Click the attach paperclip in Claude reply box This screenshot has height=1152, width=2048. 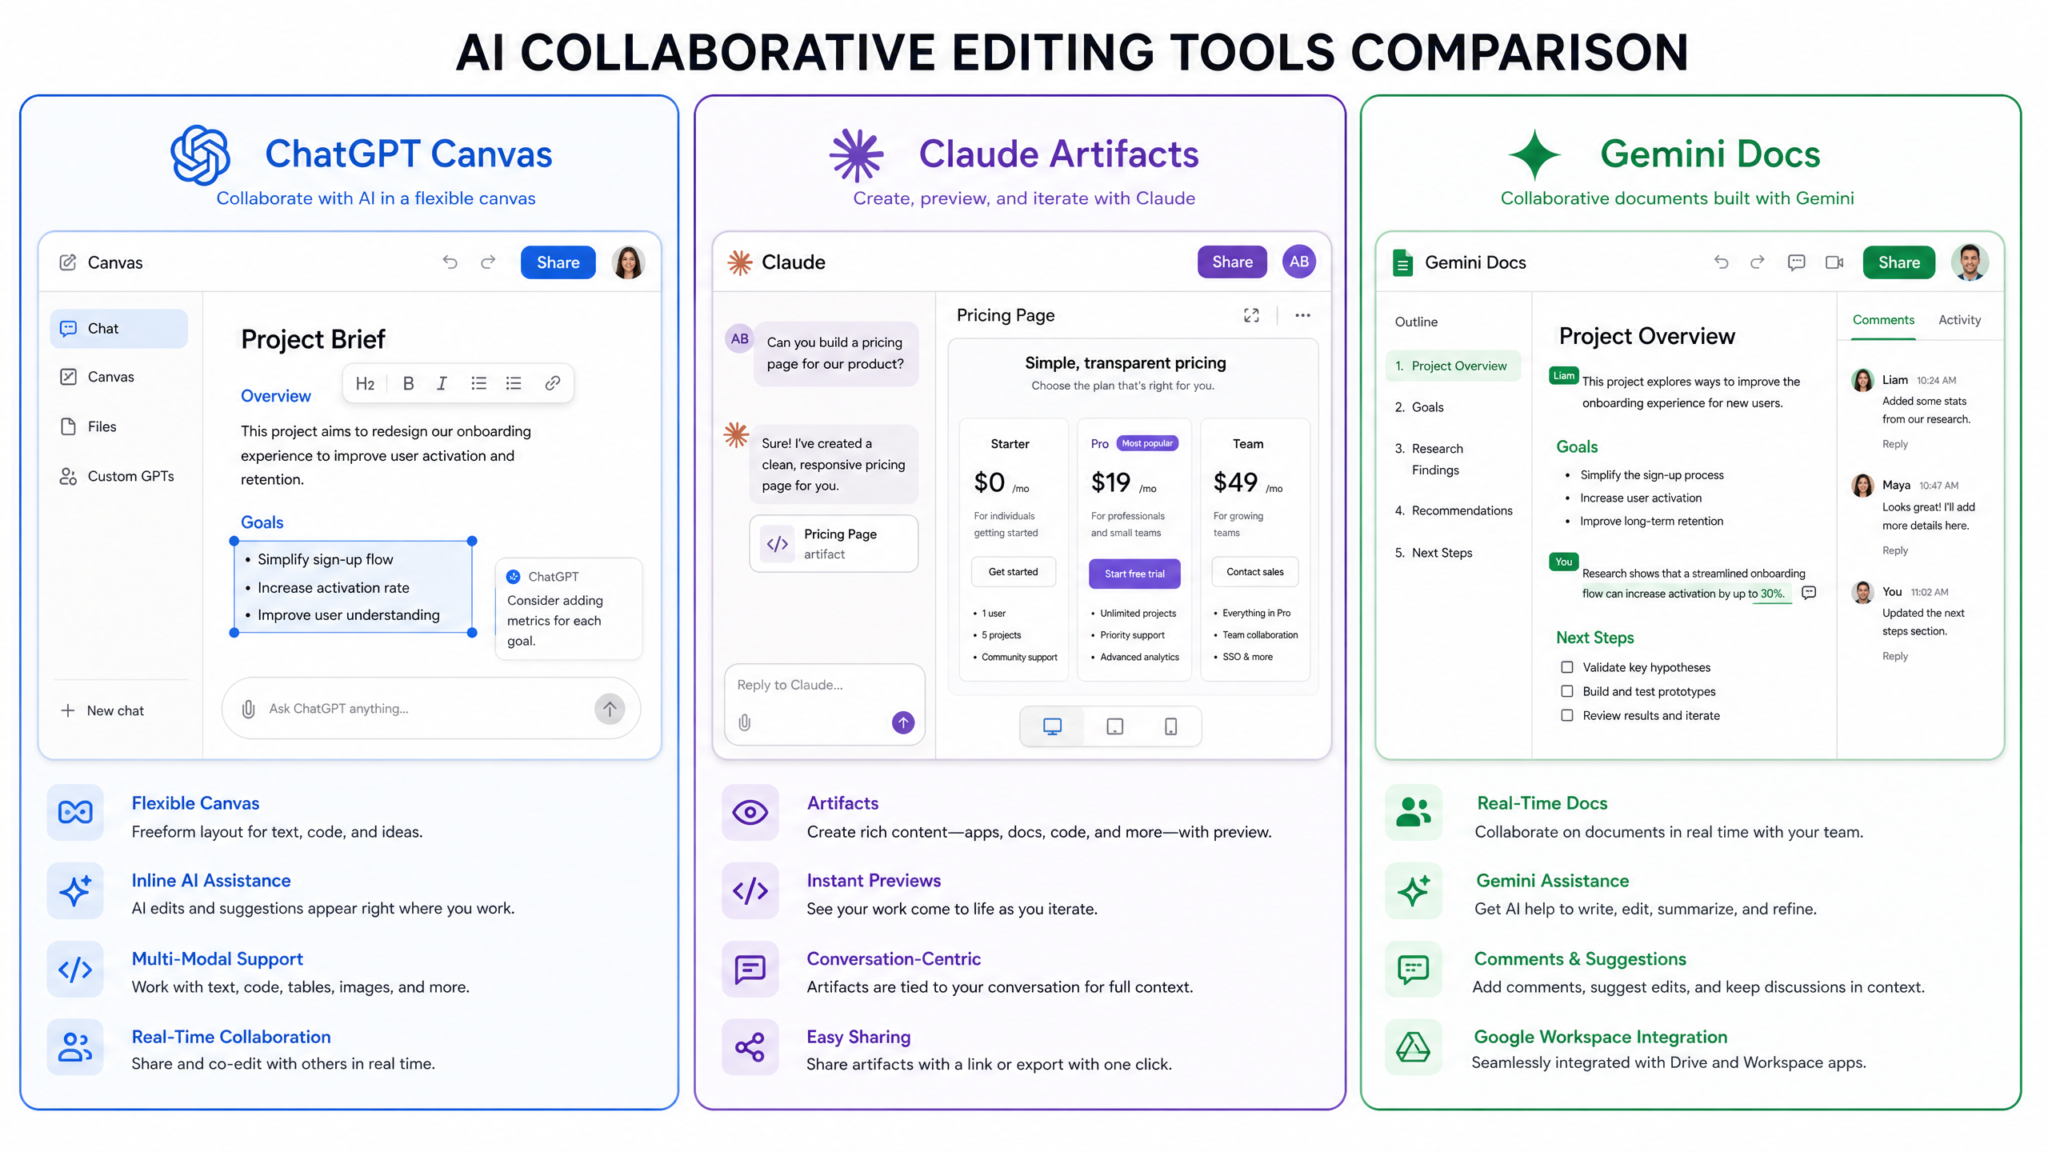(x=745, y=722)
